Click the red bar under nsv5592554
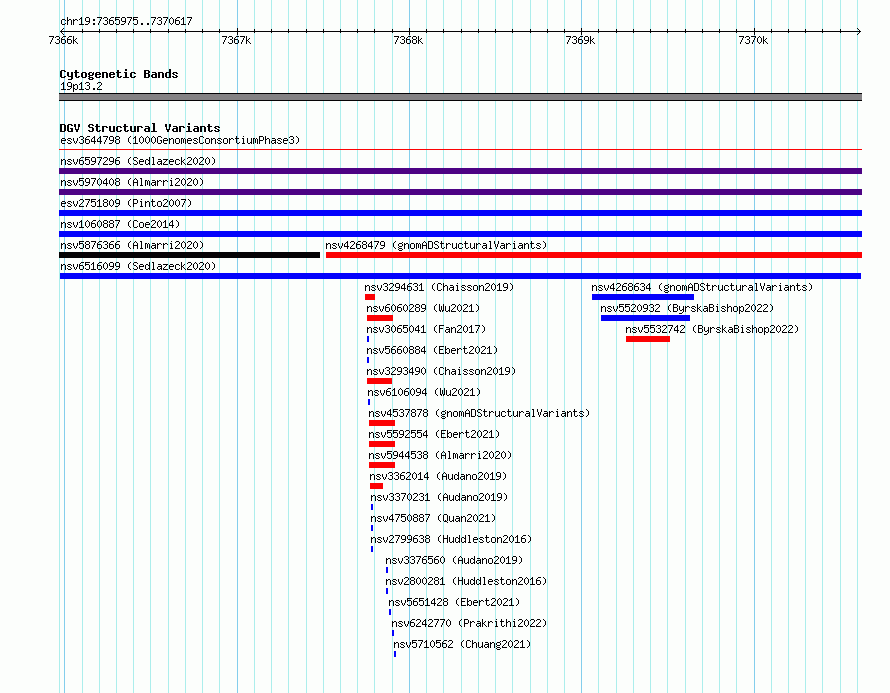The height and width of the screenshot is (693, 890). pos(381,444)
